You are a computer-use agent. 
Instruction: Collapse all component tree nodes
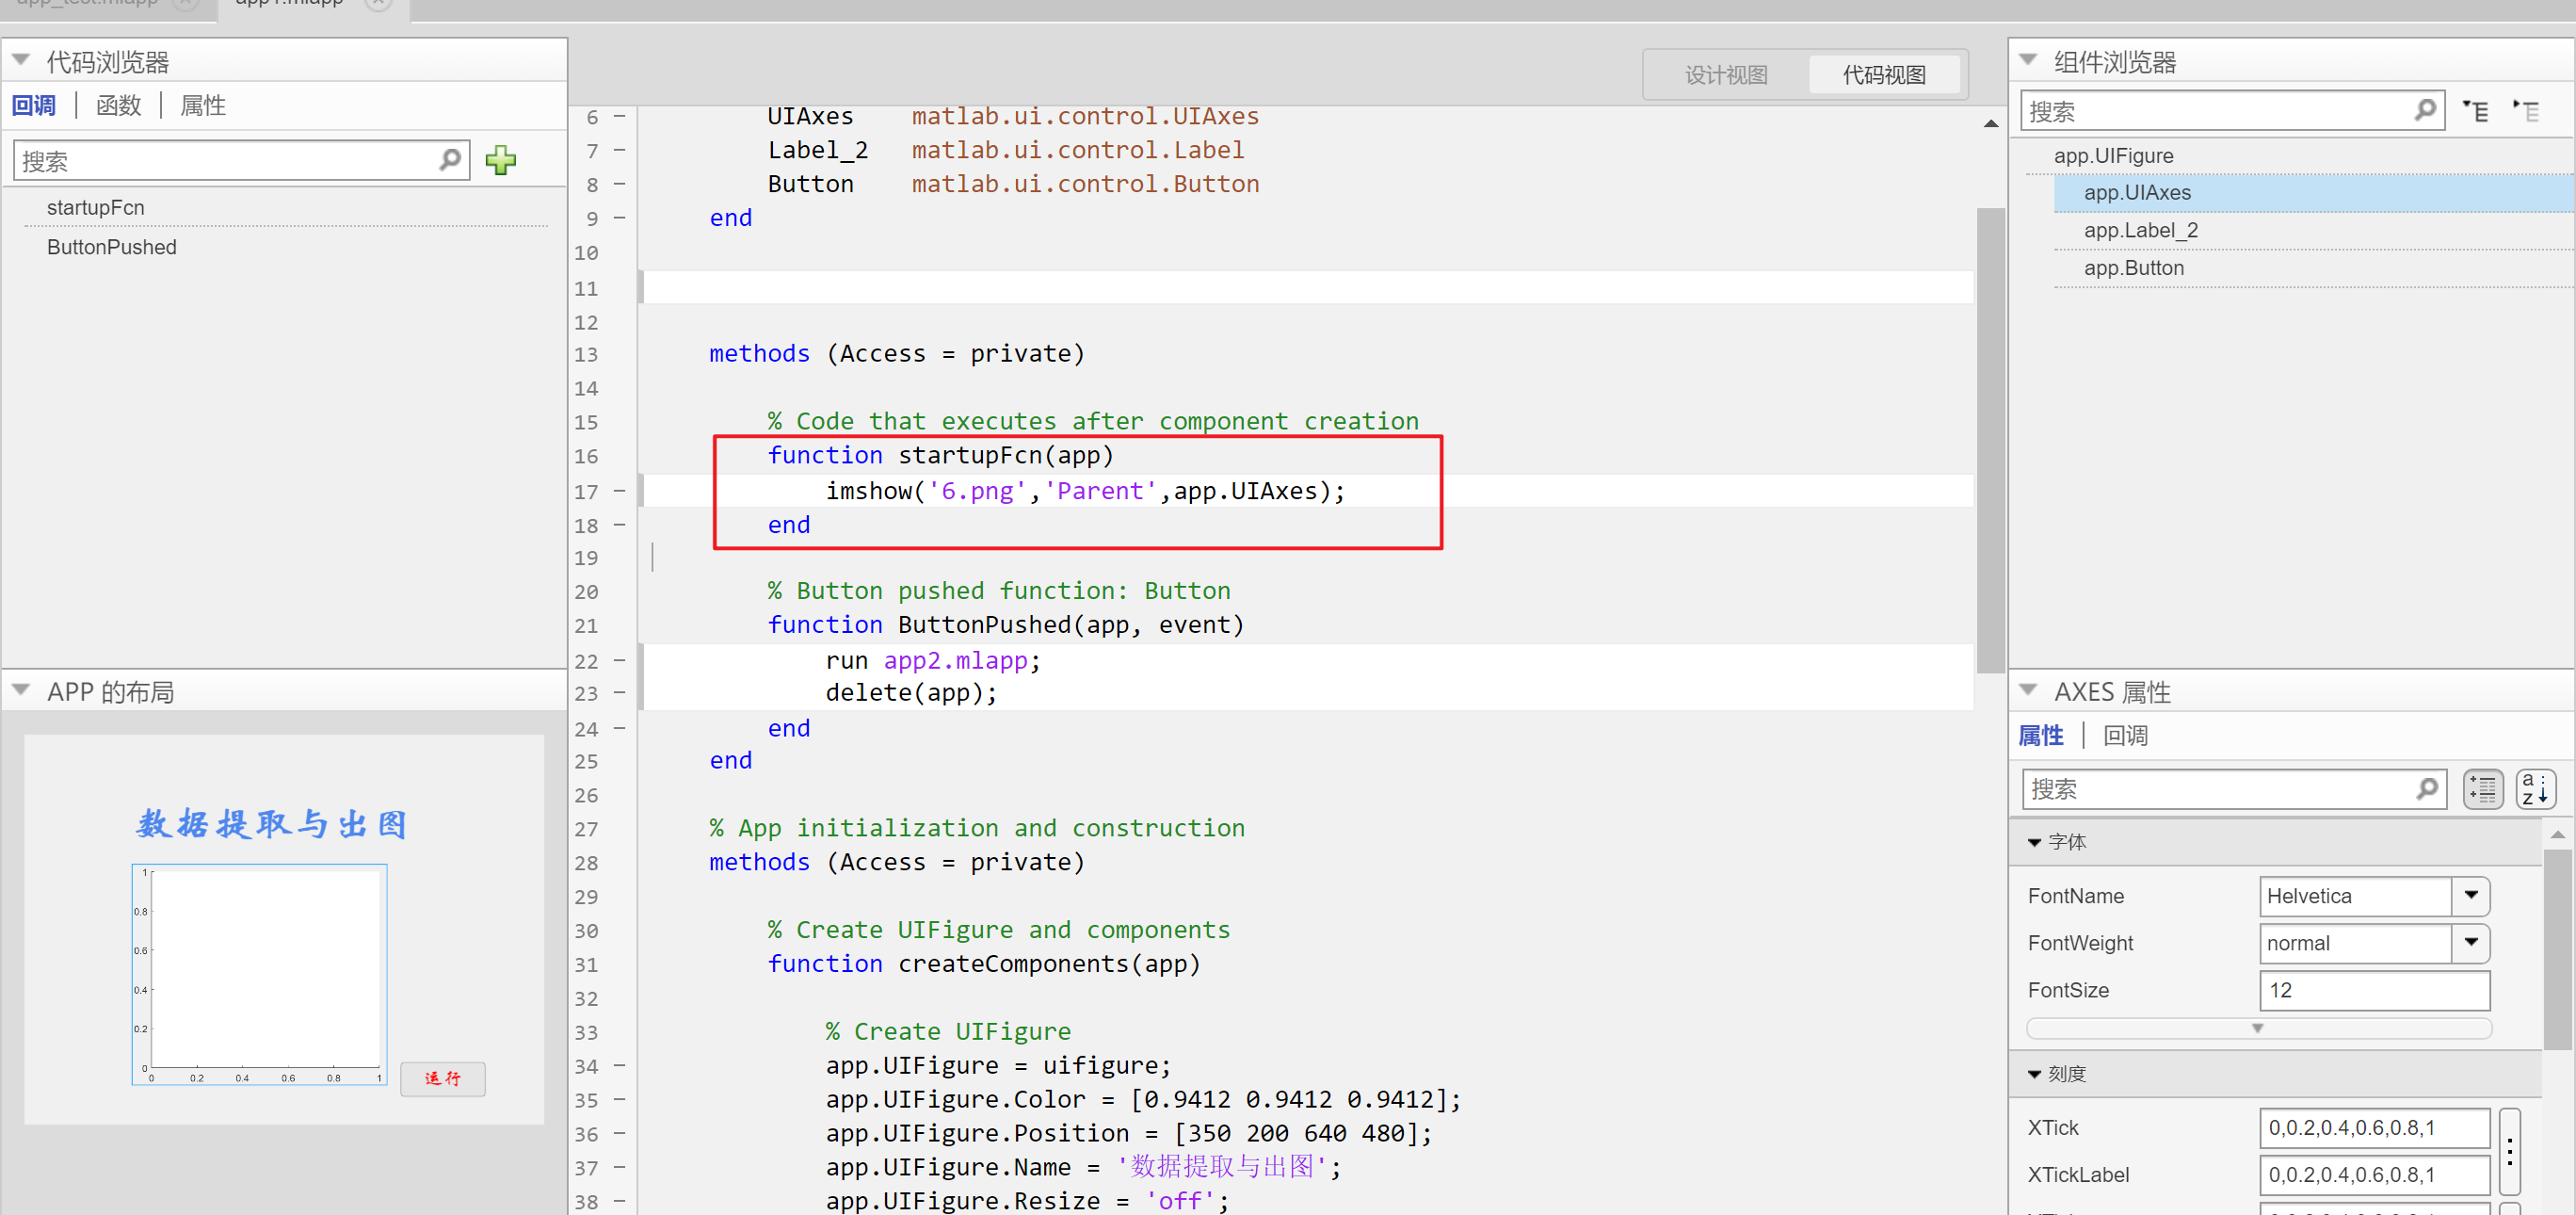(2527, 111)
